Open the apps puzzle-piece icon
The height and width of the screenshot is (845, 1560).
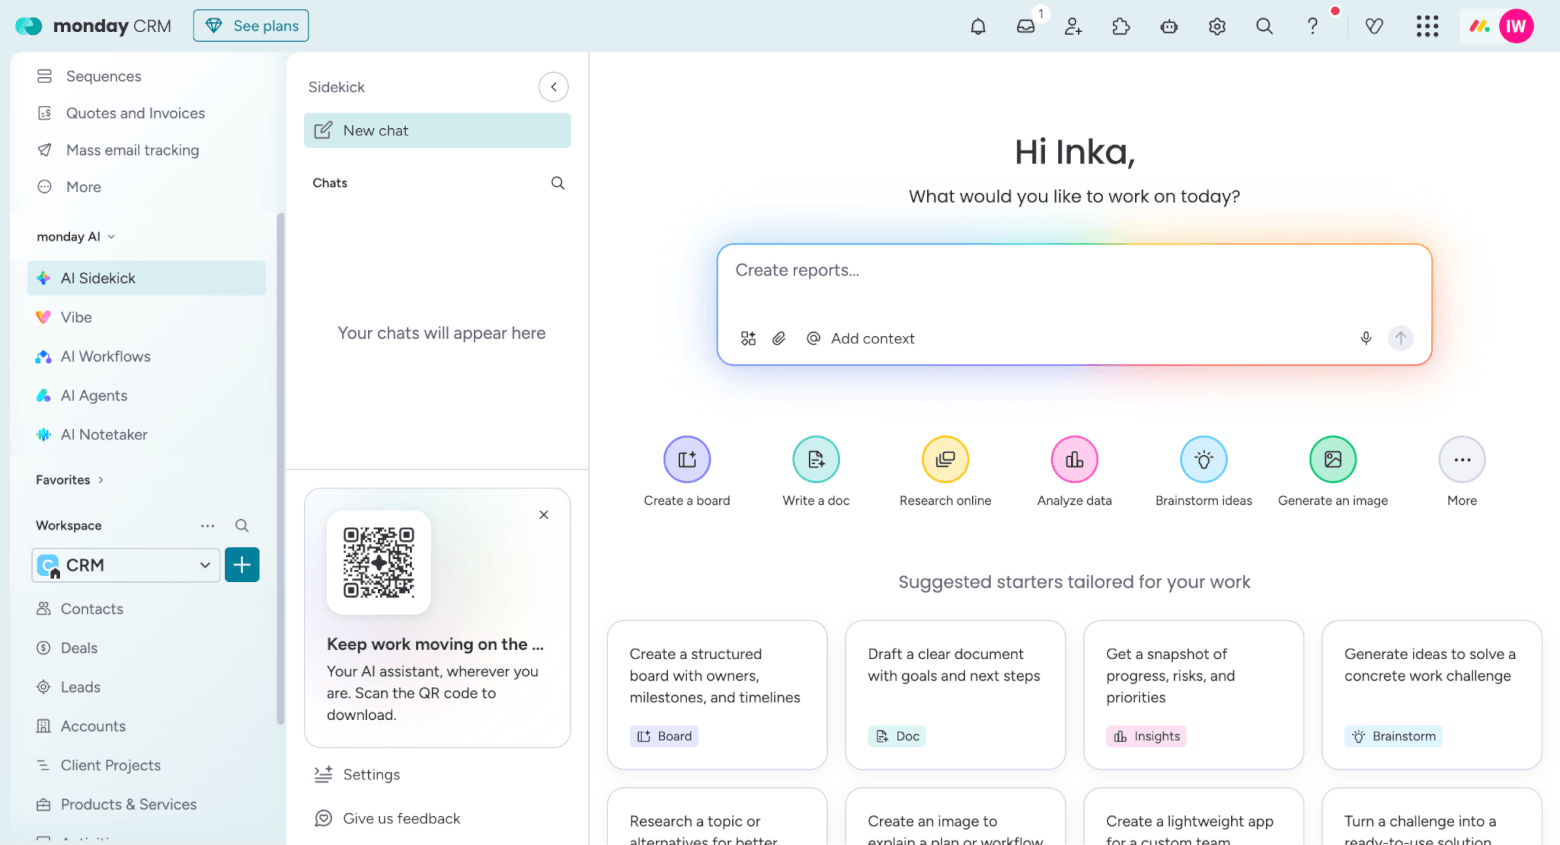click(1121, 27)
